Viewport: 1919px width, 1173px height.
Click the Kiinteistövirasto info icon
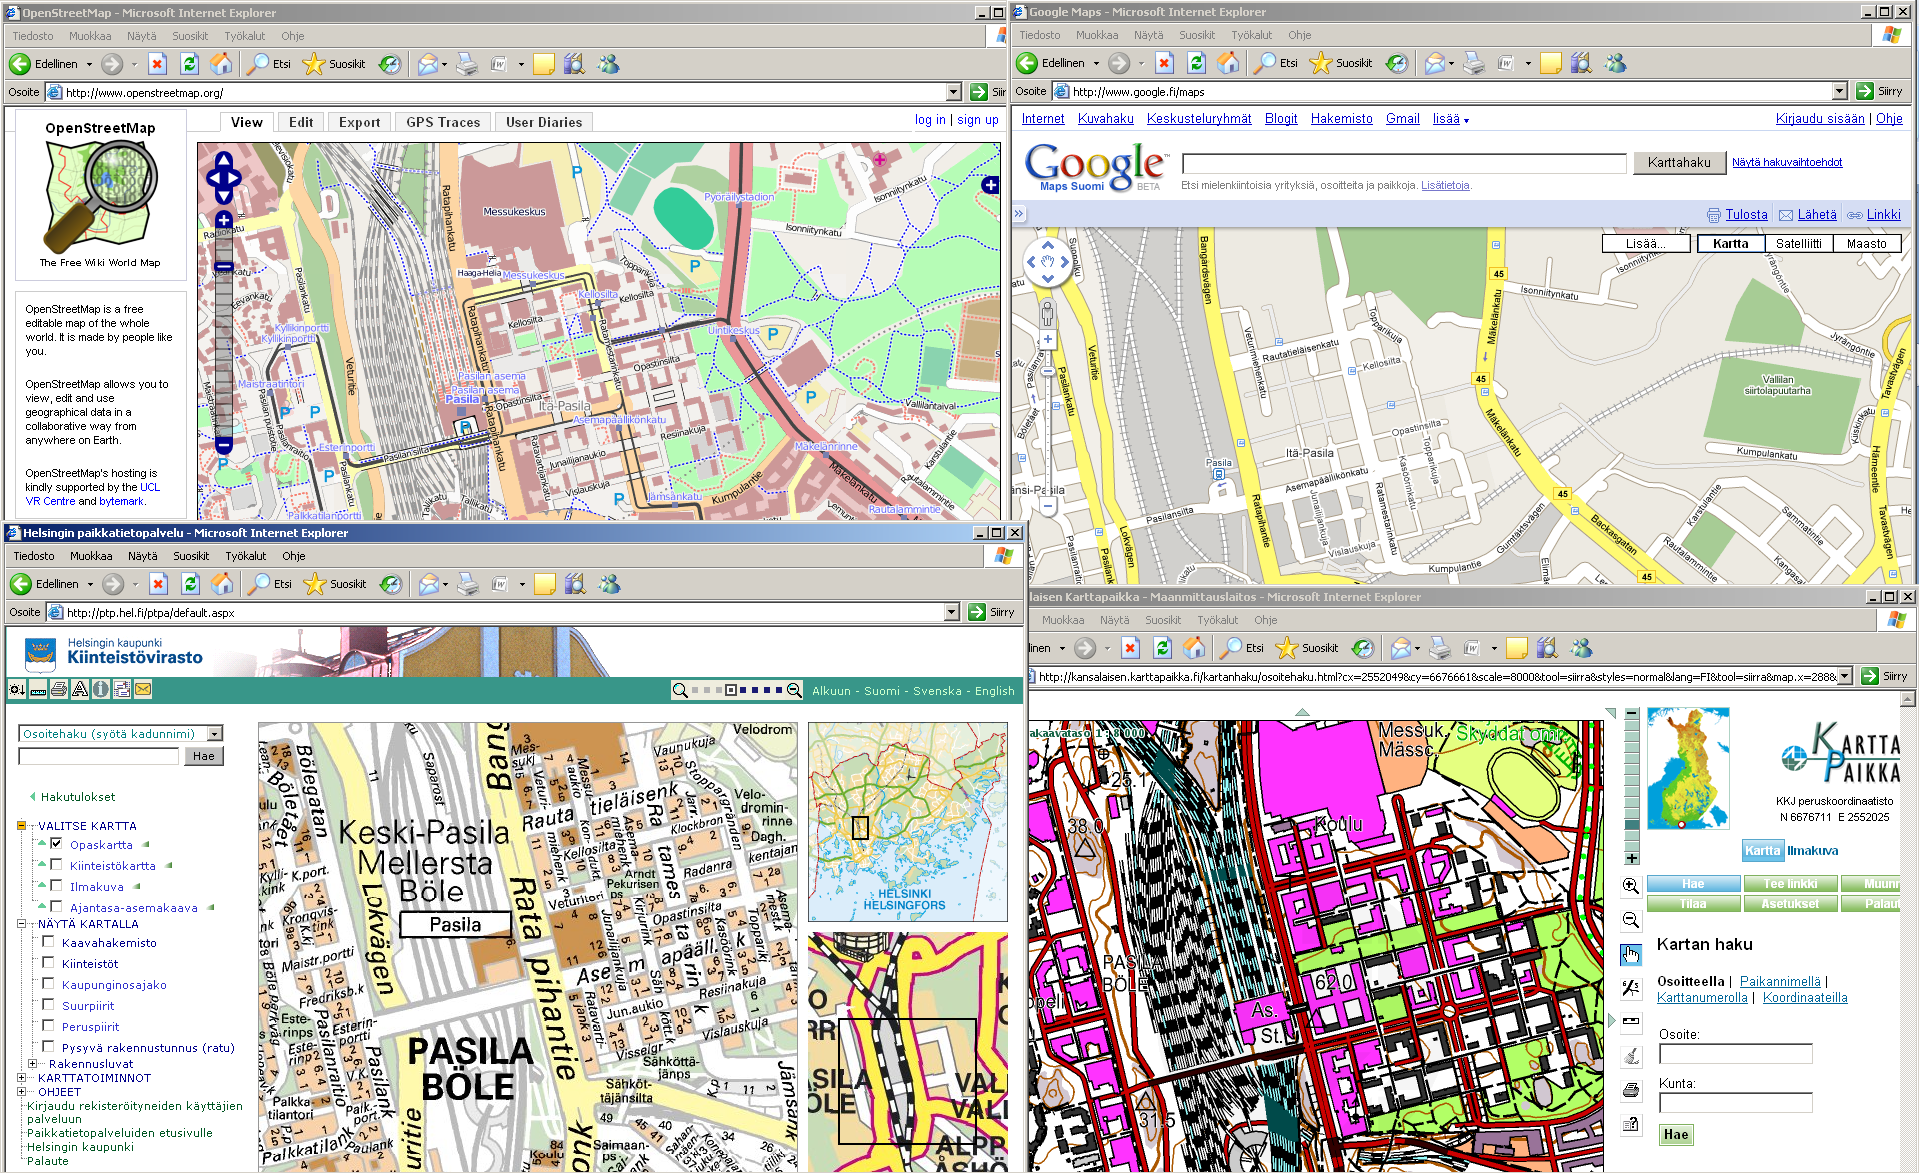[101, 689]
